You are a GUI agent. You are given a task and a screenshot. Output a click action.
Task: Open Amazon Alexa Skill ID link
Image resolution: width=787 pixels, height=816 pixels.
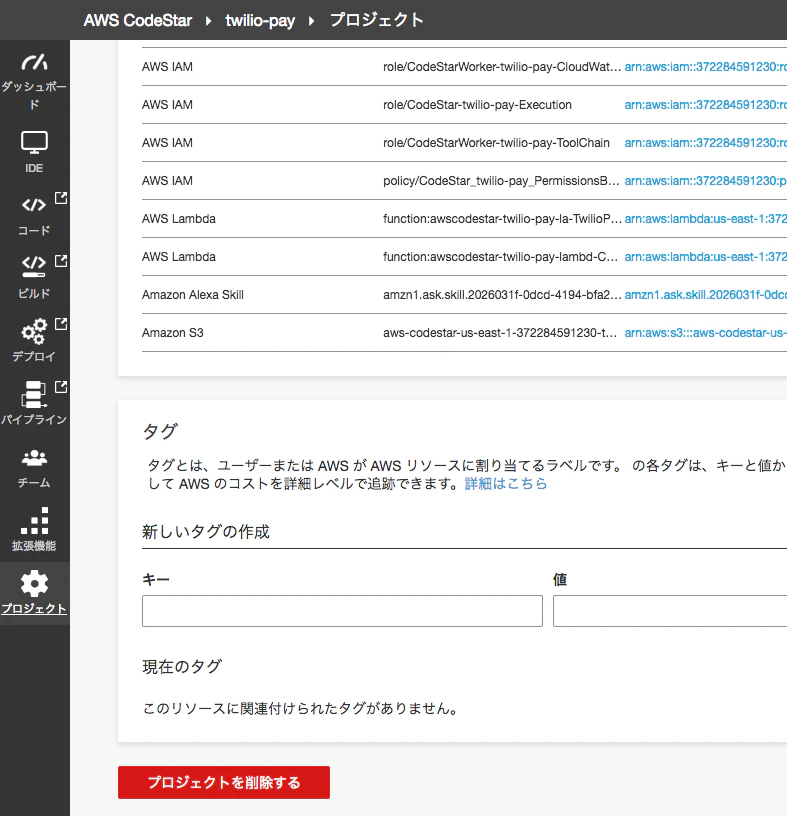[x=705, y=295]
